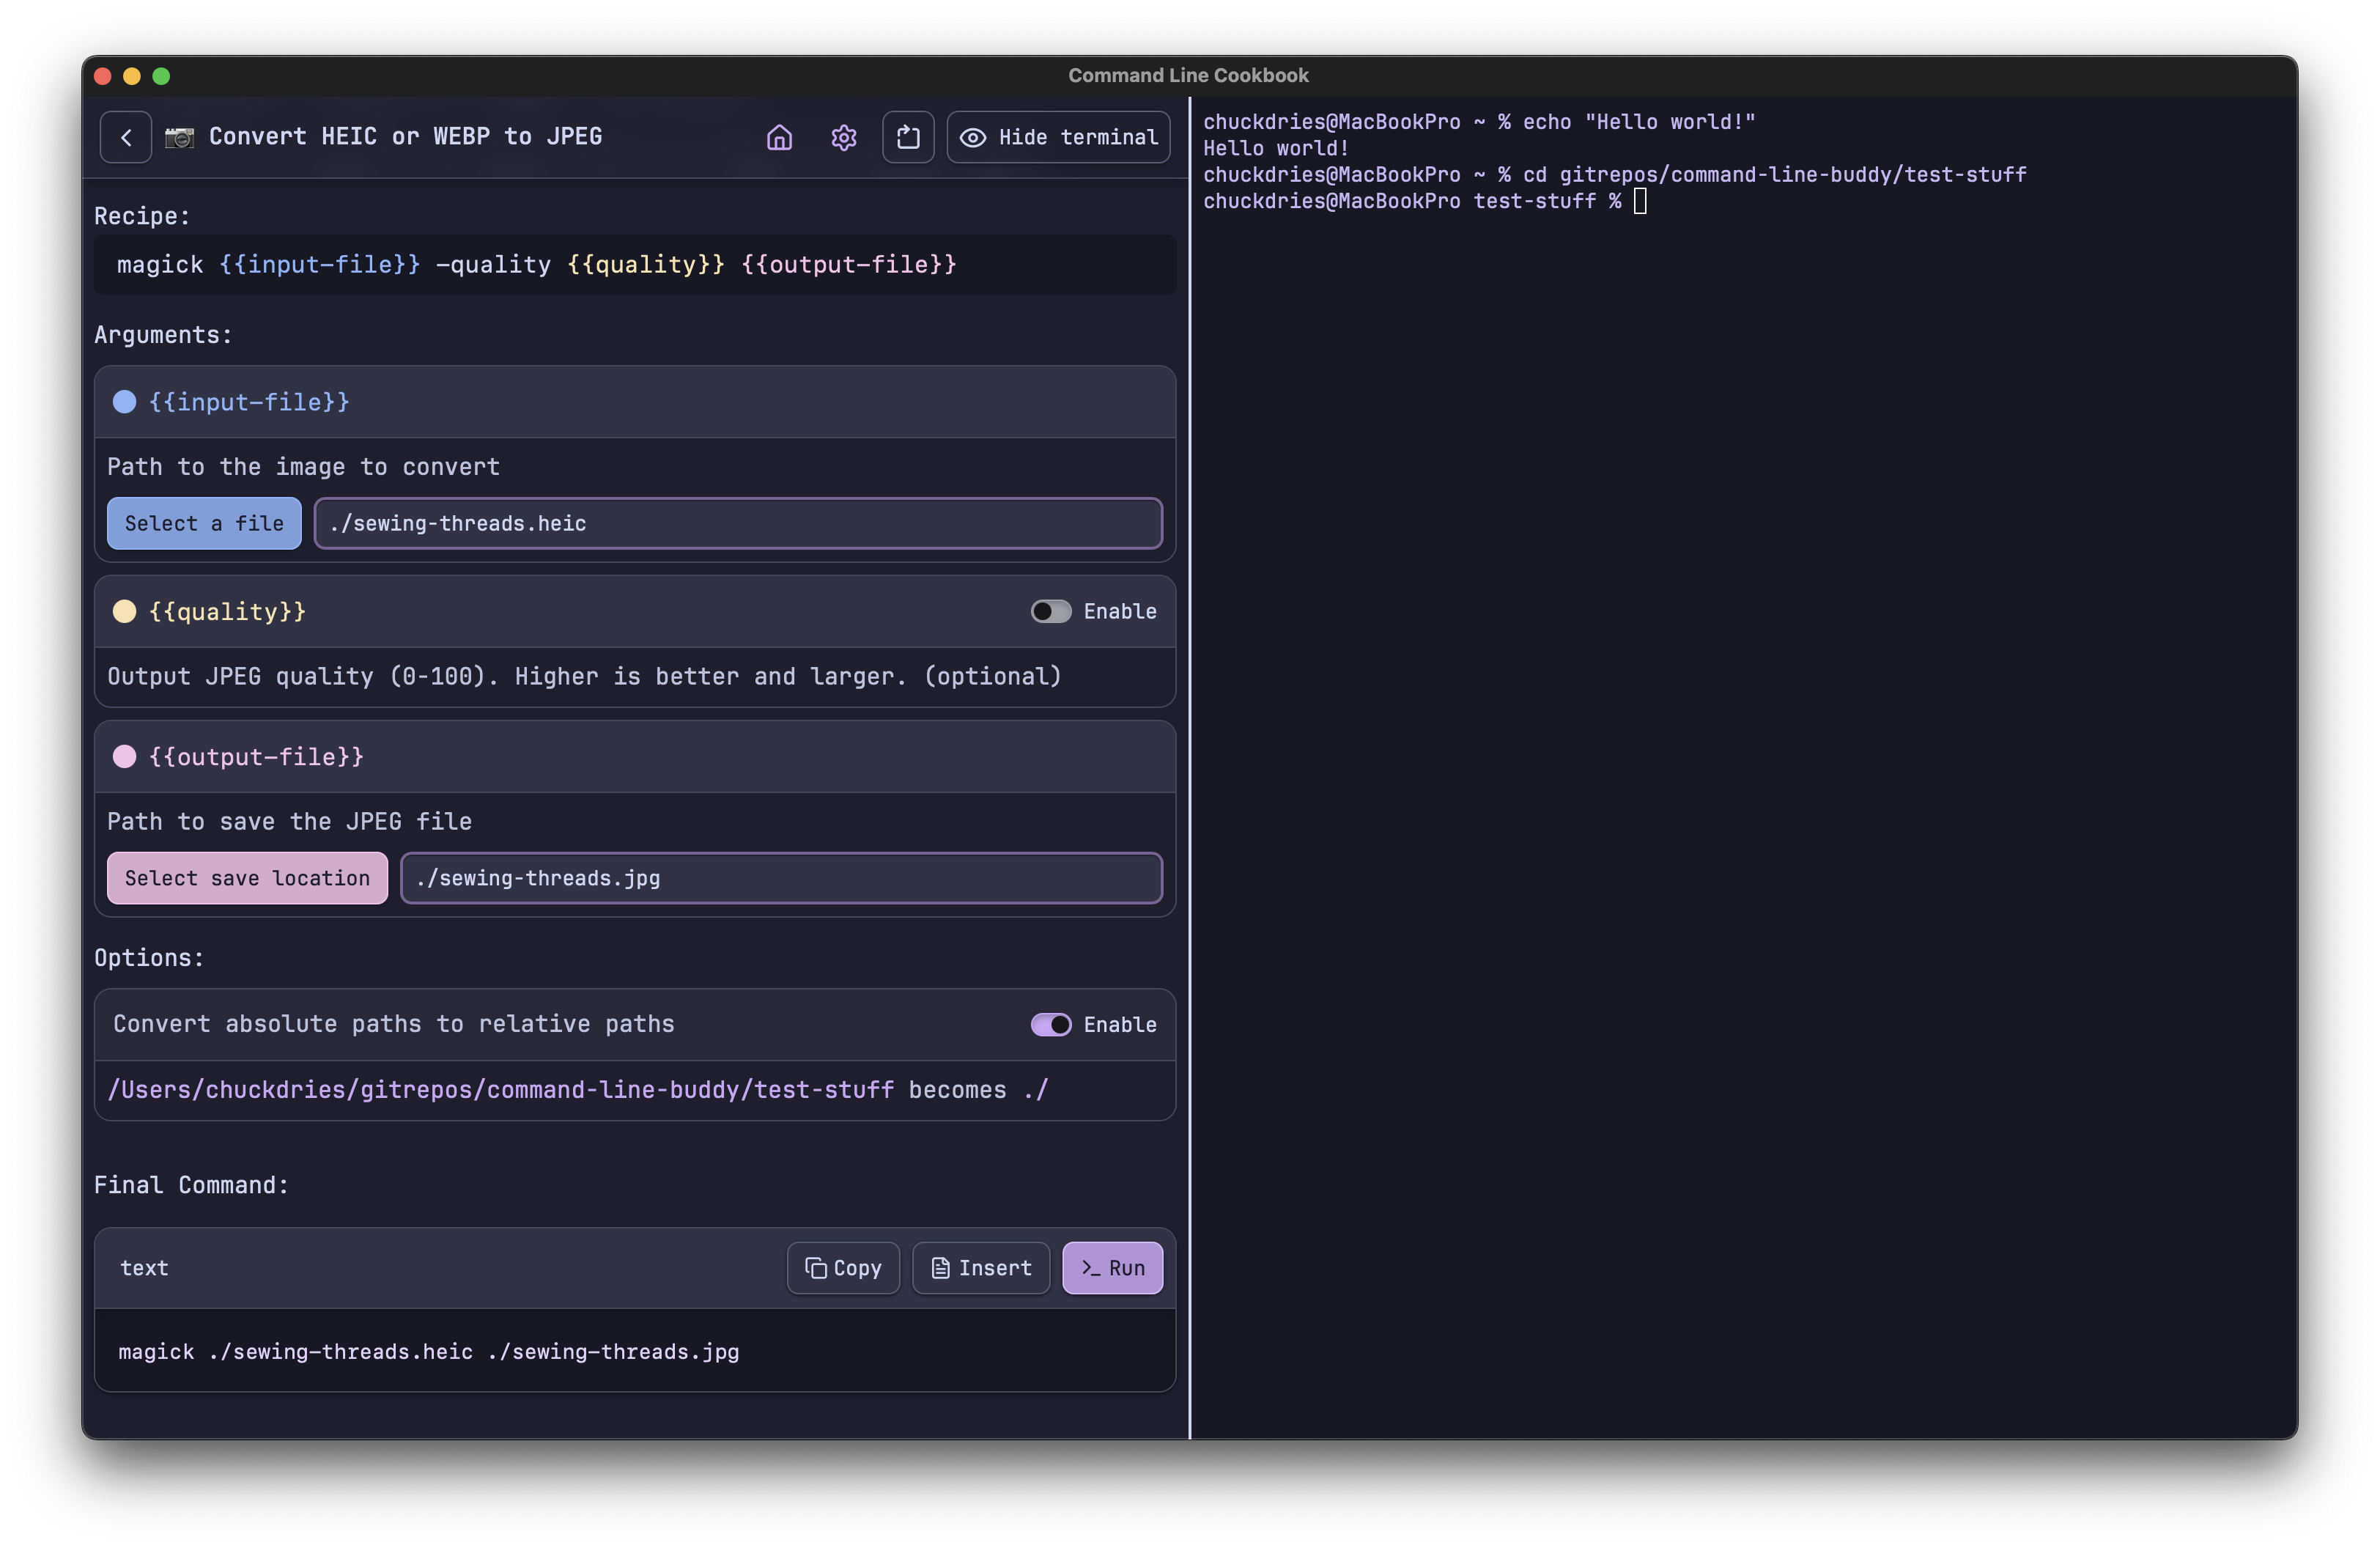The width and height of the screenshot is (2380, 1548).
Task: Click {{quality}} argument heading
Action: click(227, 611)
